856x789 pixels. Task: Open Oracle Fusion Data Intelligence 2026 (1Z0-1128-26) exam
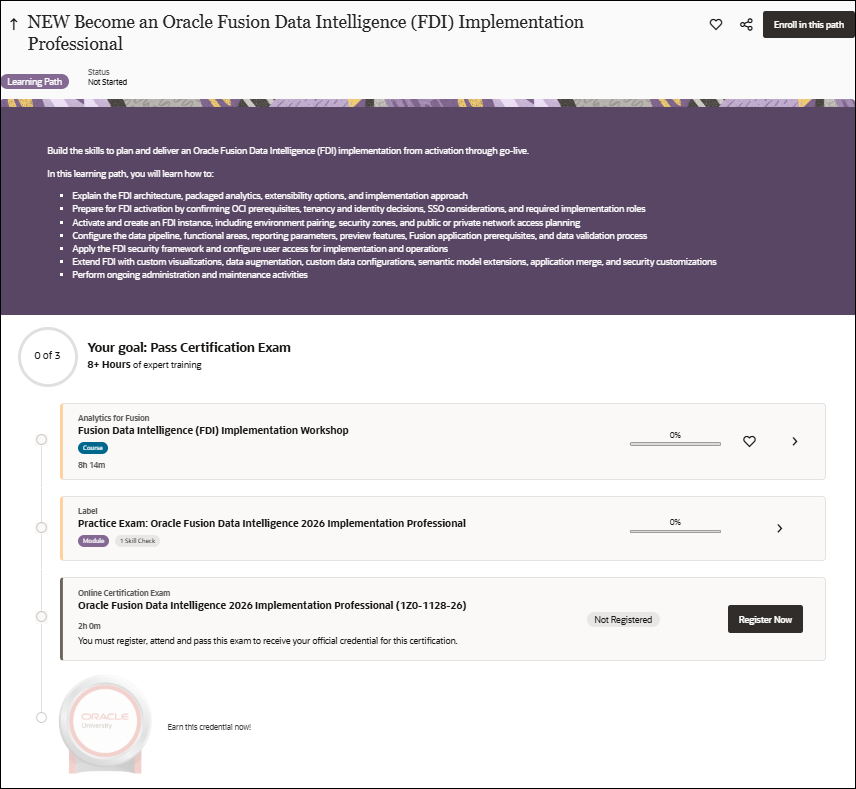(x=272, y=605)
